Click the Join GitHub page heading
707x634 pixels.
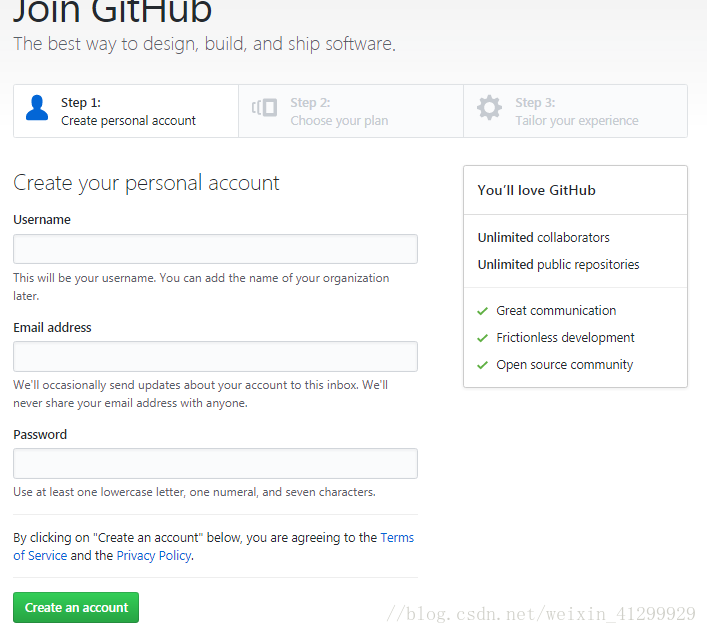tap(113, 11)
